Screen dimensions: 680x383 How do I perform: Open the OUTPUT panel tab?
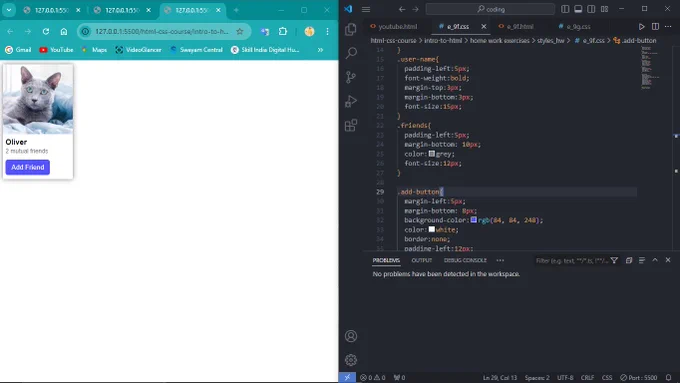pos(422,260)
